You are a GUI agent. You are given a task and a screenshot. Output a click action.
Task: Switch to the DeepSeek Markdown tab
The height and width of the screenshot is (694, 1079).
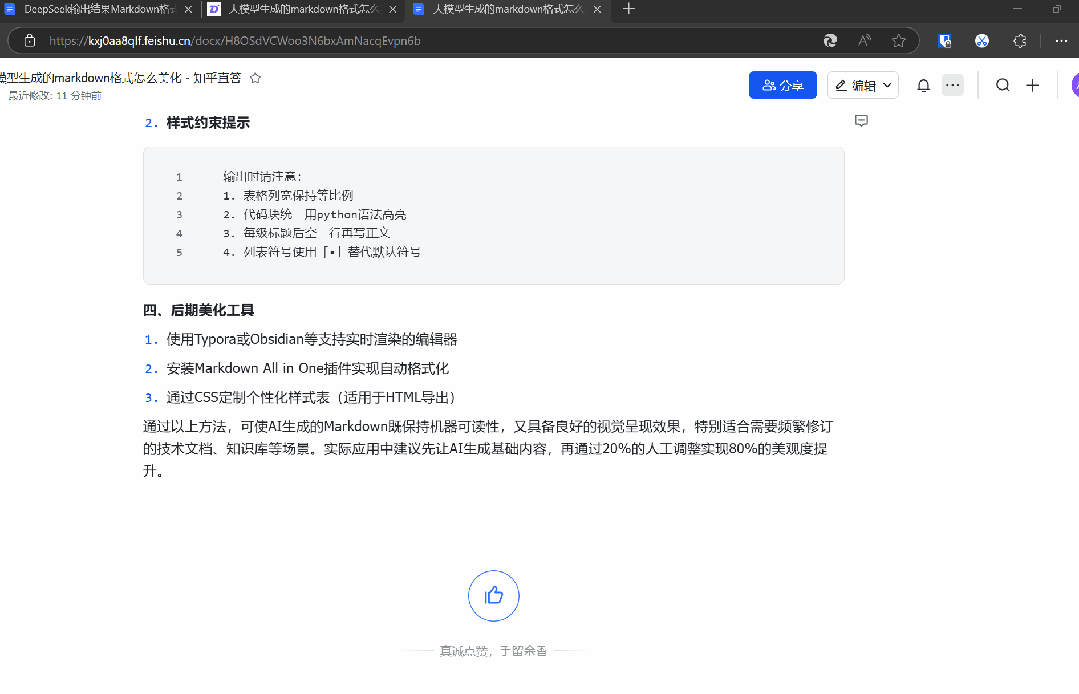coord(95,10)
